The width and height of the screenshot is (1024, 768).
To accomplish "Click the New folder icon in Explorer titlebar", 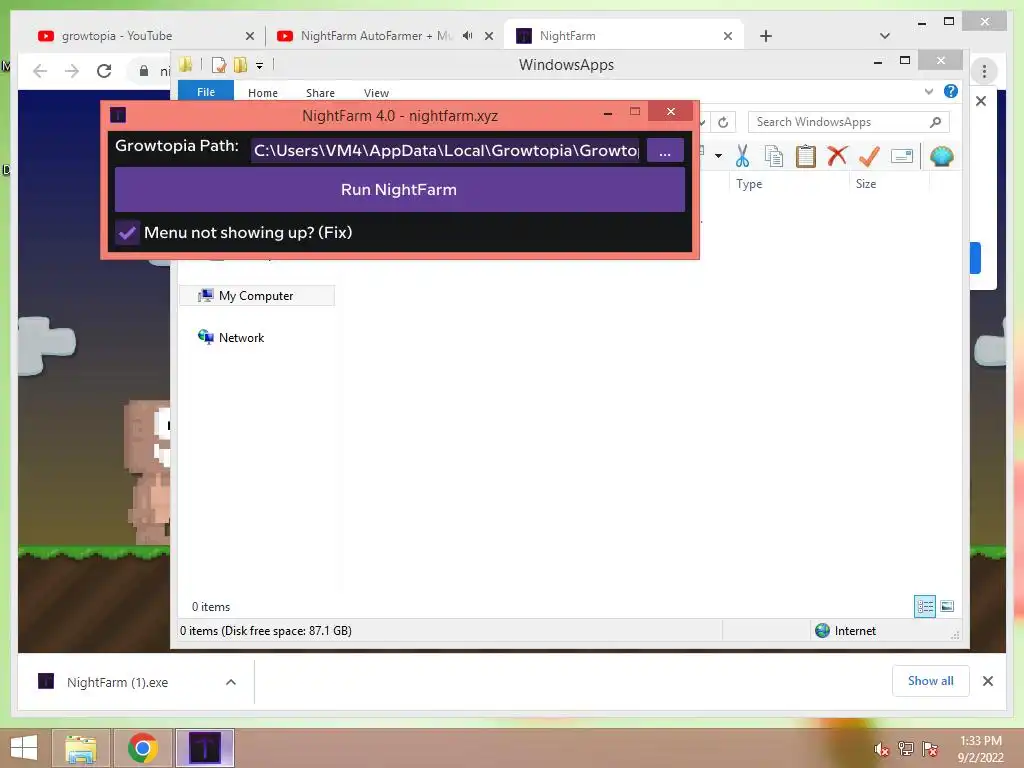I will click(x=240, y=65).
